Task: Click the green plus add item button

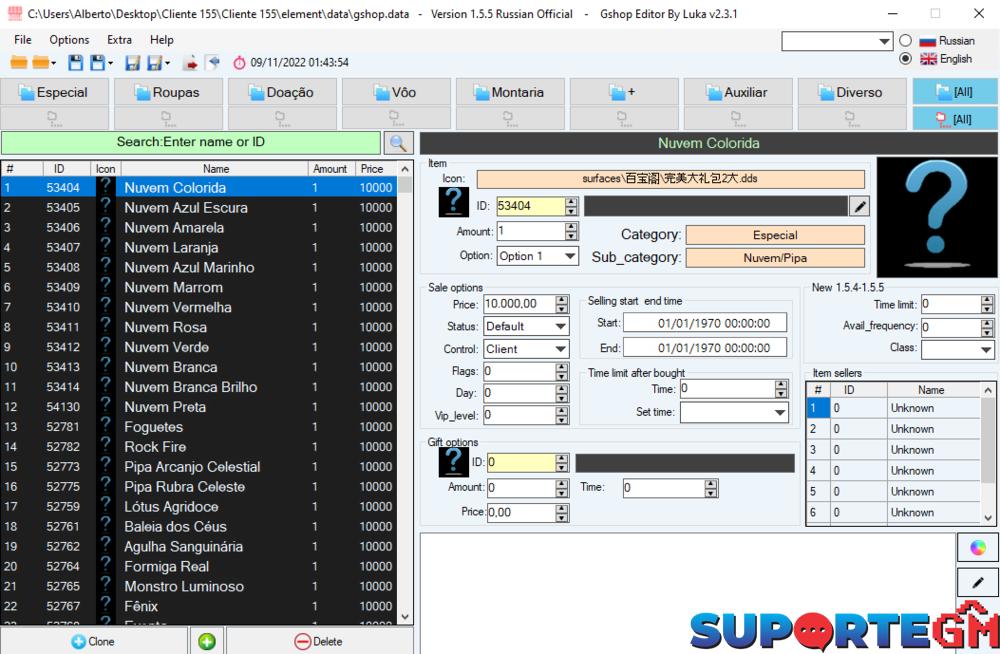Action: 207,641
